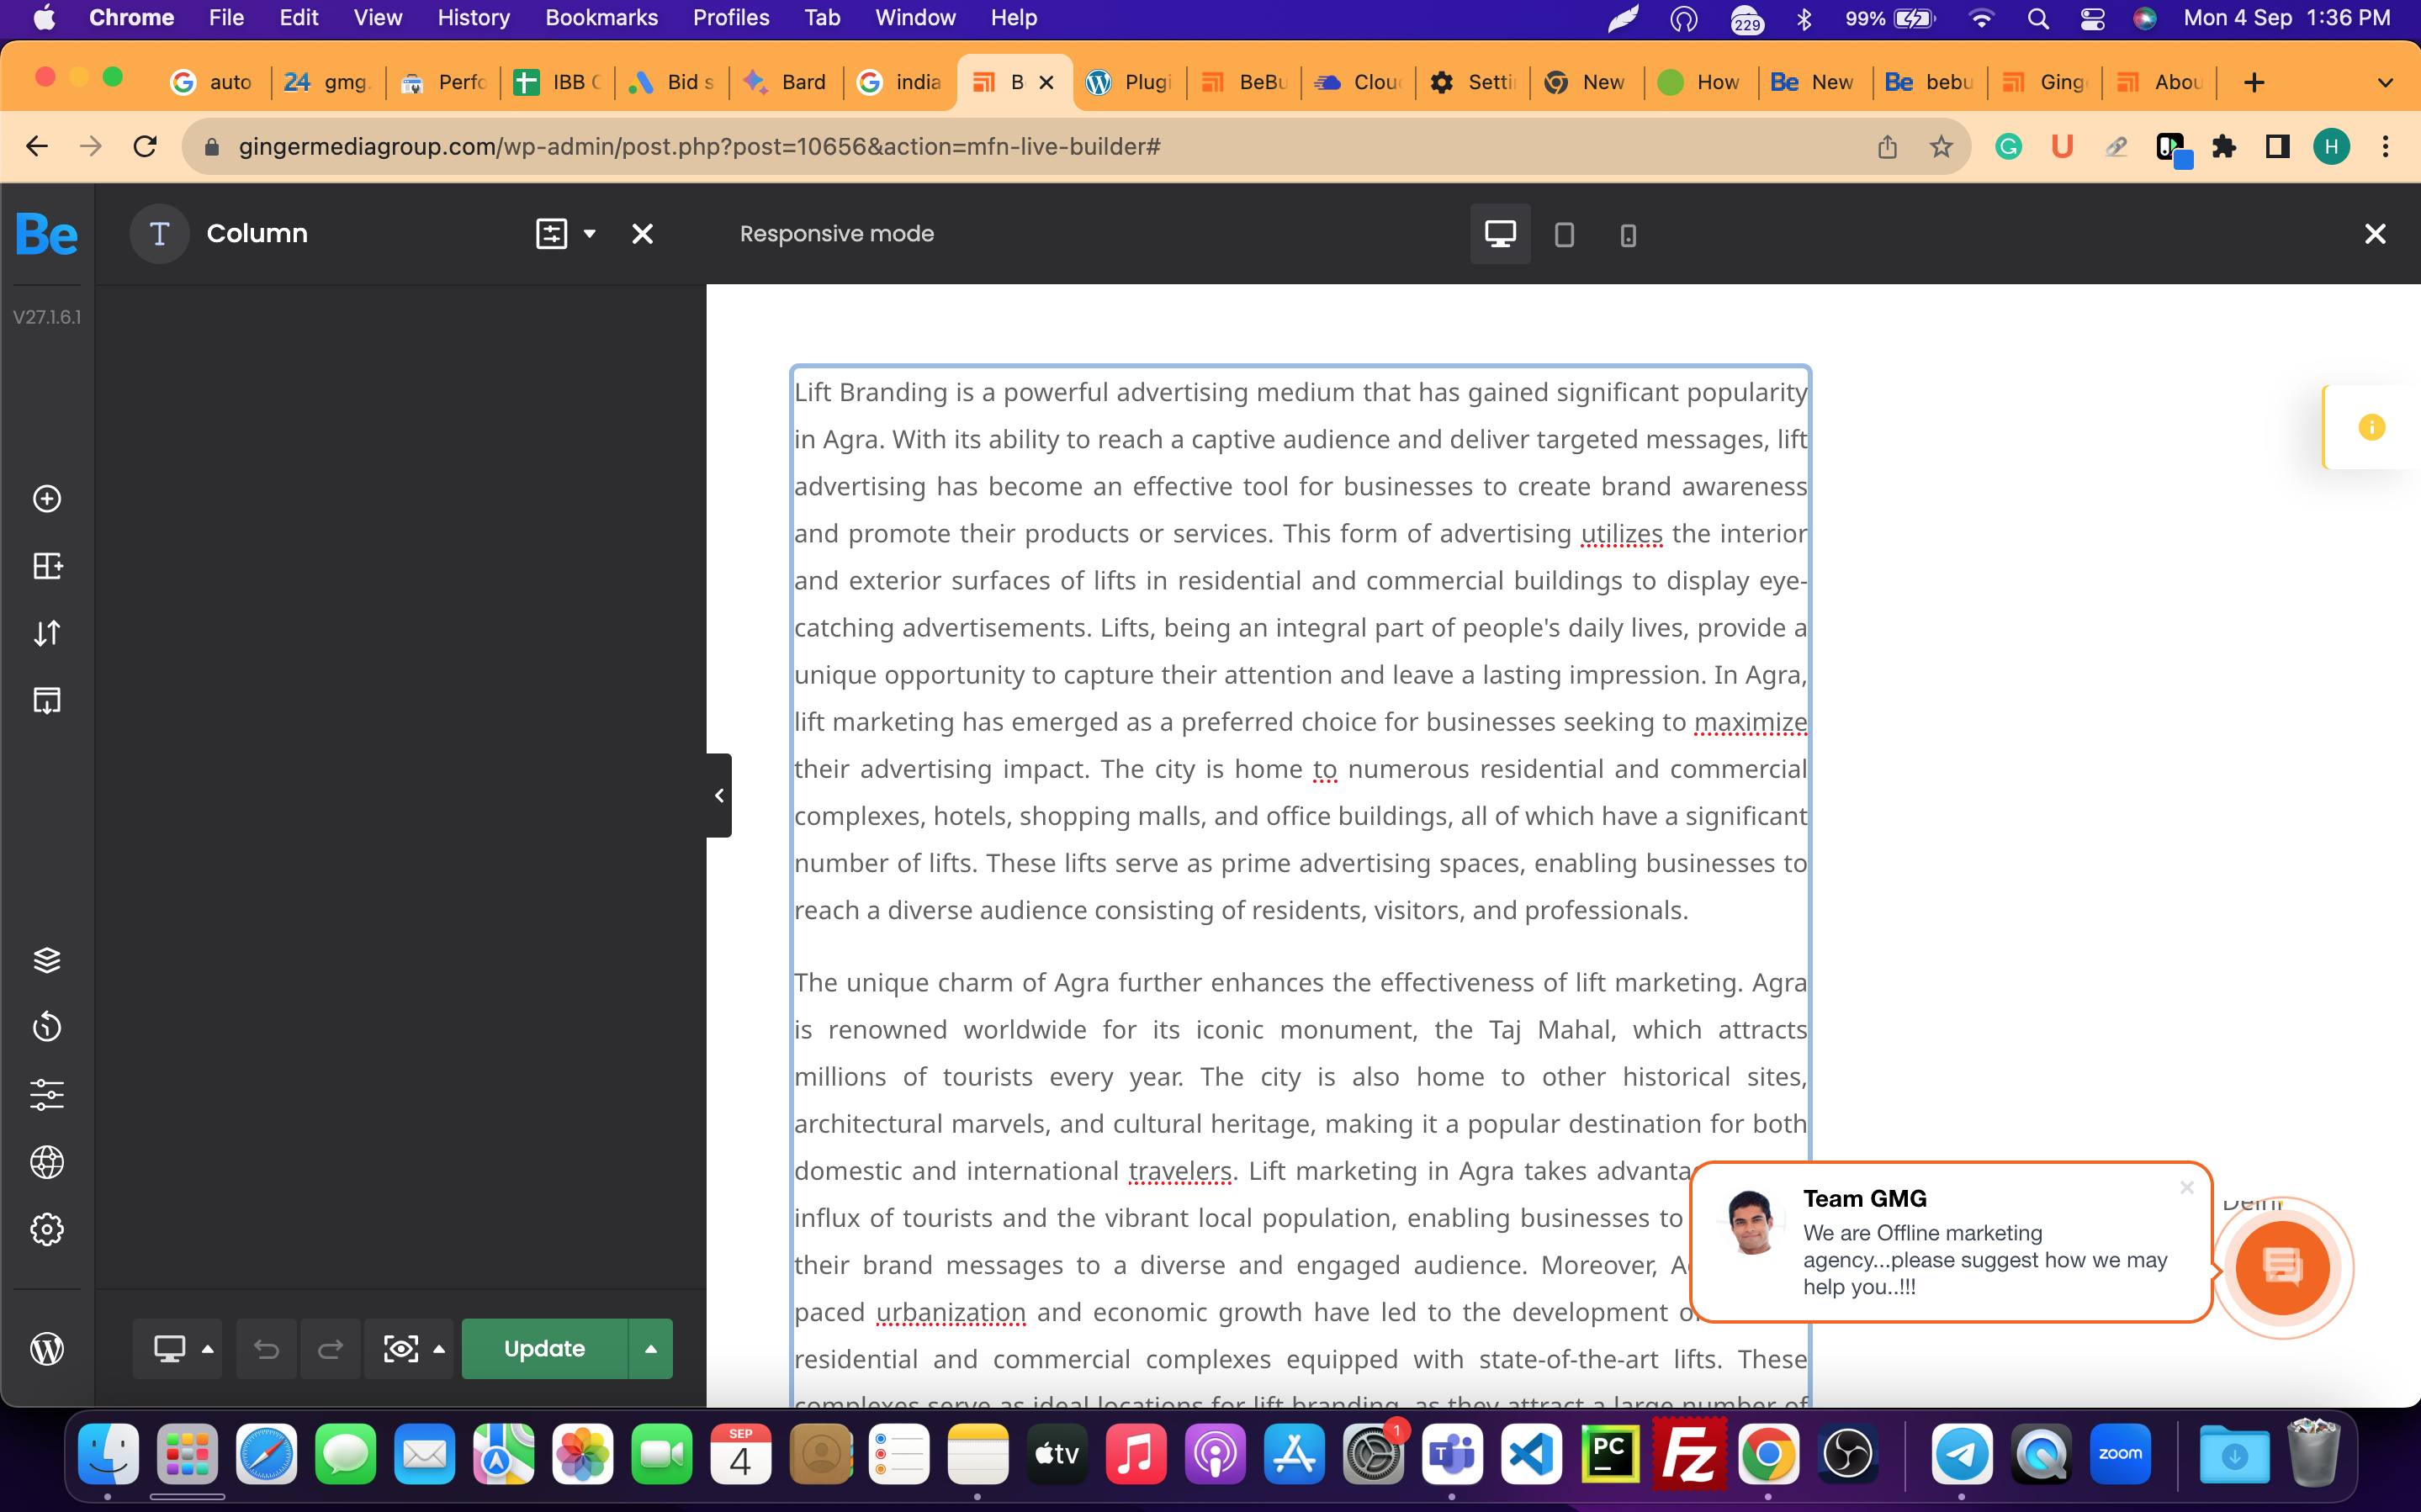Switch to the How tab
This screenshot has height=1512, width=2421.
coord(1701,82)
